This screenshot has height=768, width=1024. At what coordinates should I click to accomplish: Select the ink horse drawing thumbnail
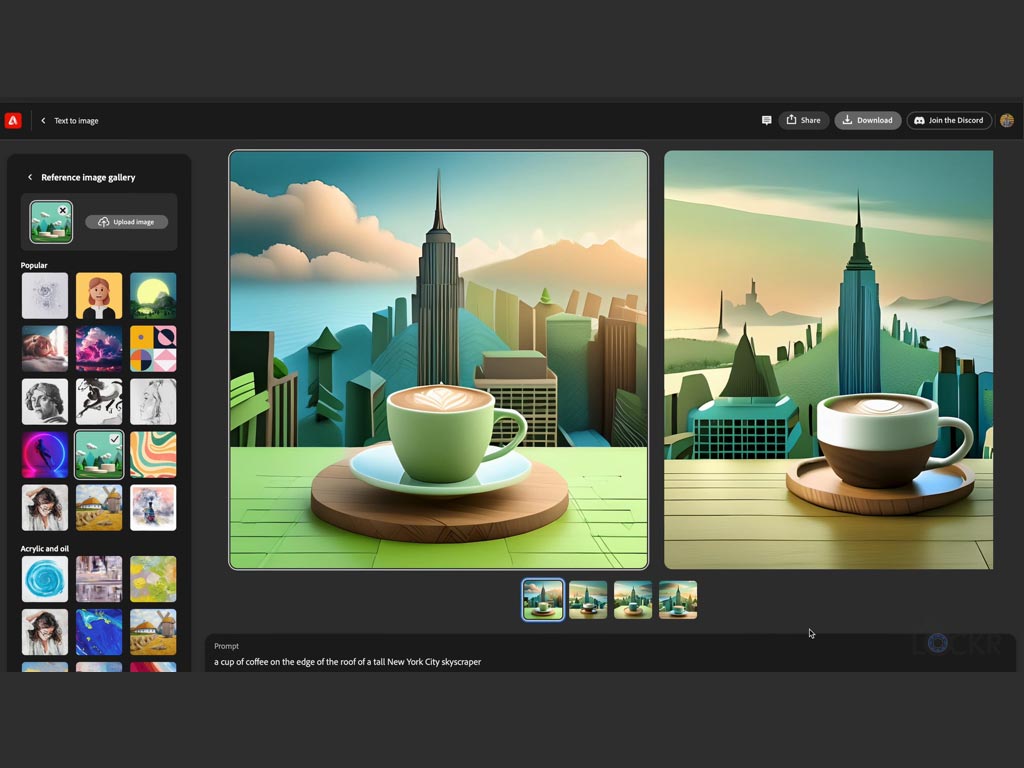point(99,402)
